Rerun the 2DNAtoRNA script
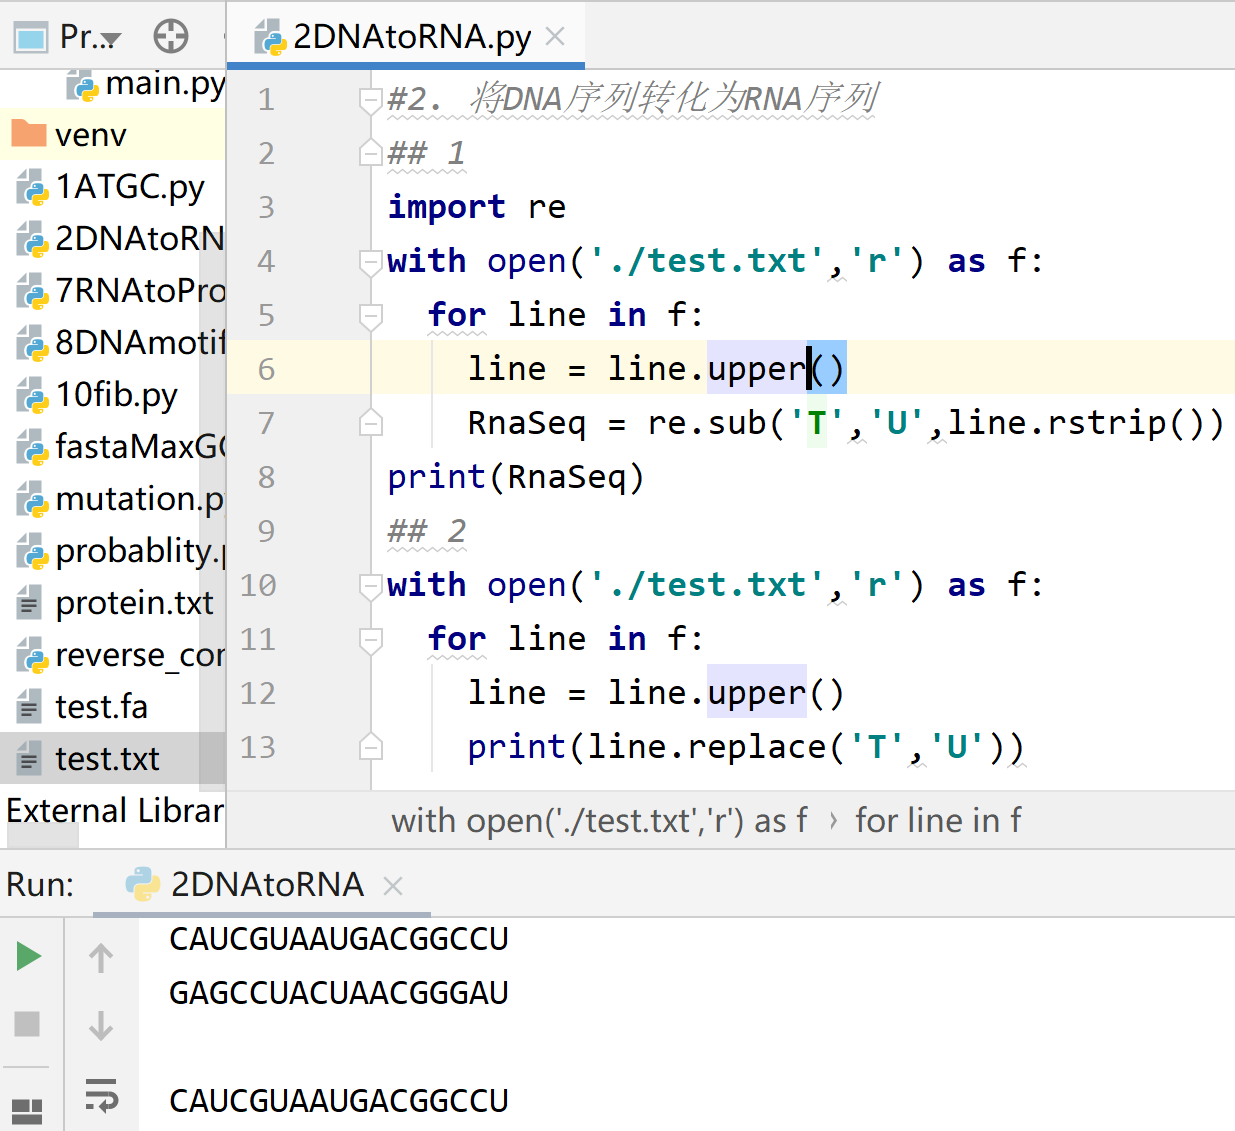Screen dimensions: 1235x1131 (28, 956)
